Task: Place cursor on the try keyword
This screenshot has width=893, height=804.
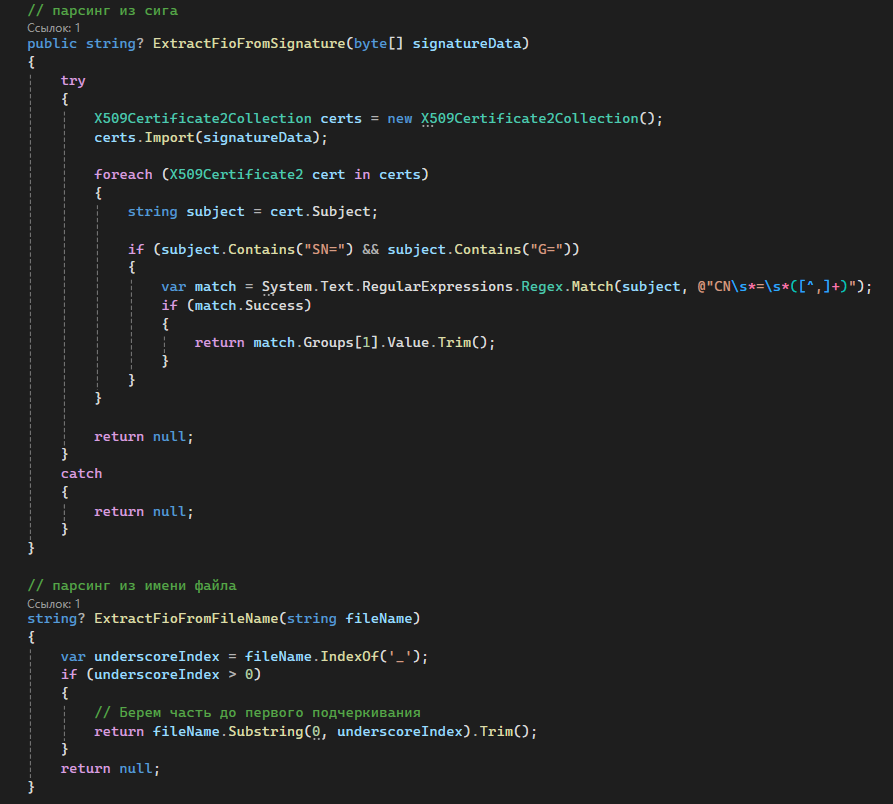Action: click(x=73, y=81)
